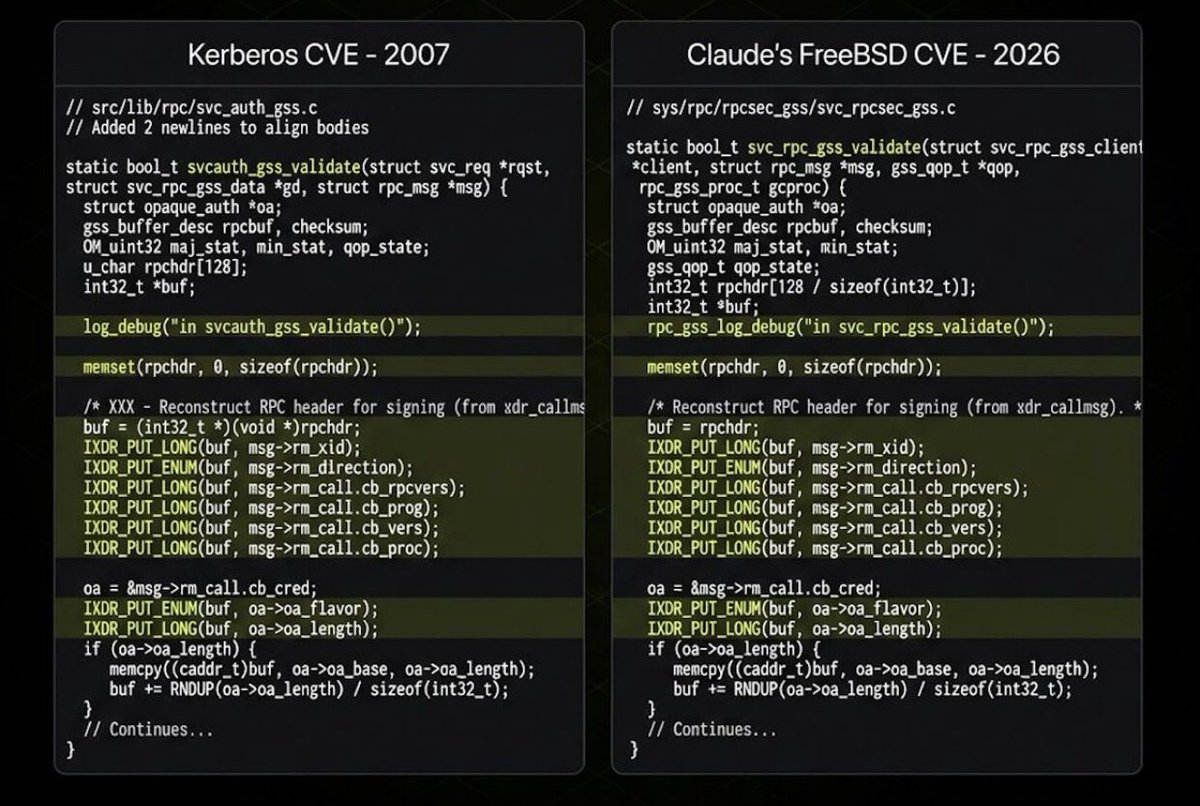Click the memcpy line in FreeBSD panel
The width and height of the screenshot is (1200, 806).
[x=886, y=669]
